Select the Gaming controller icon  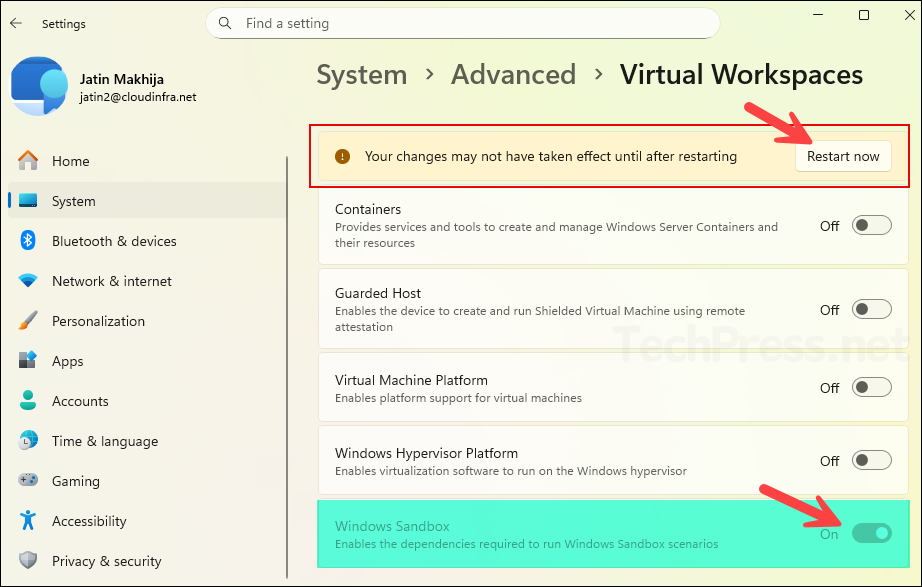point(28,480)
